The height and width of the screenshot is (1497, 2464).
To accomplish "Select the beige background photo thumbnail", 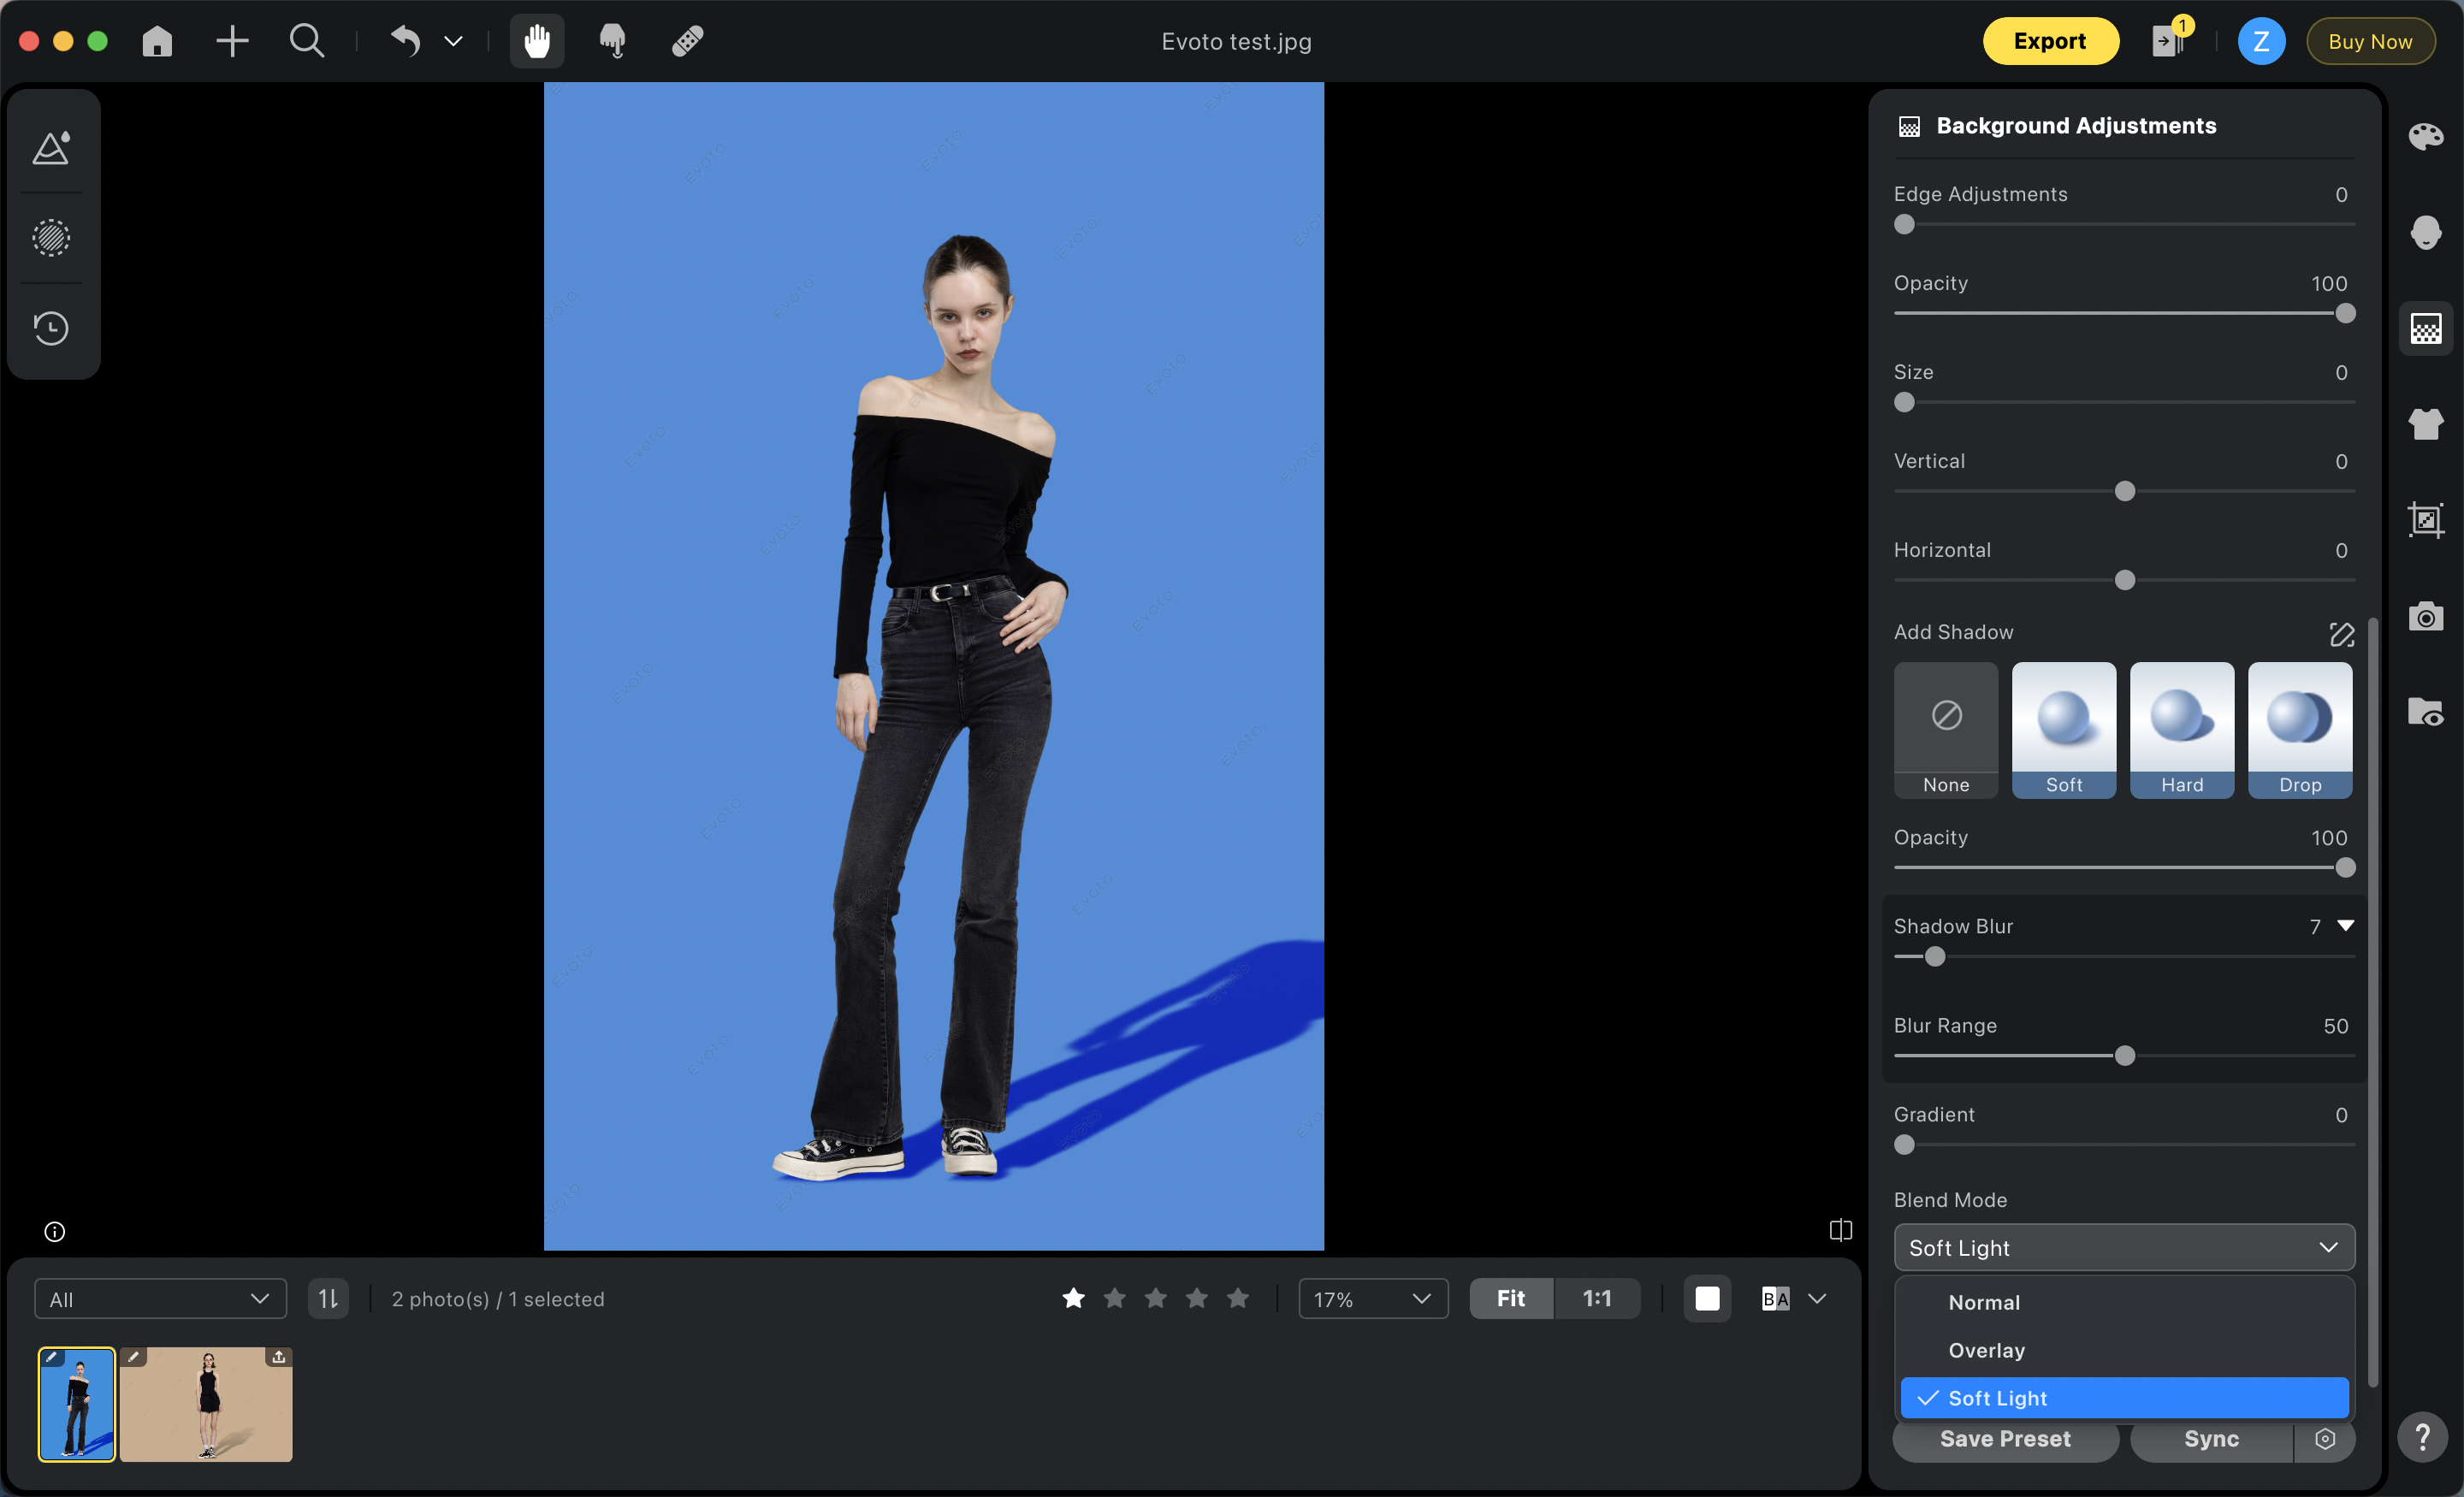I will [206, 1404].
